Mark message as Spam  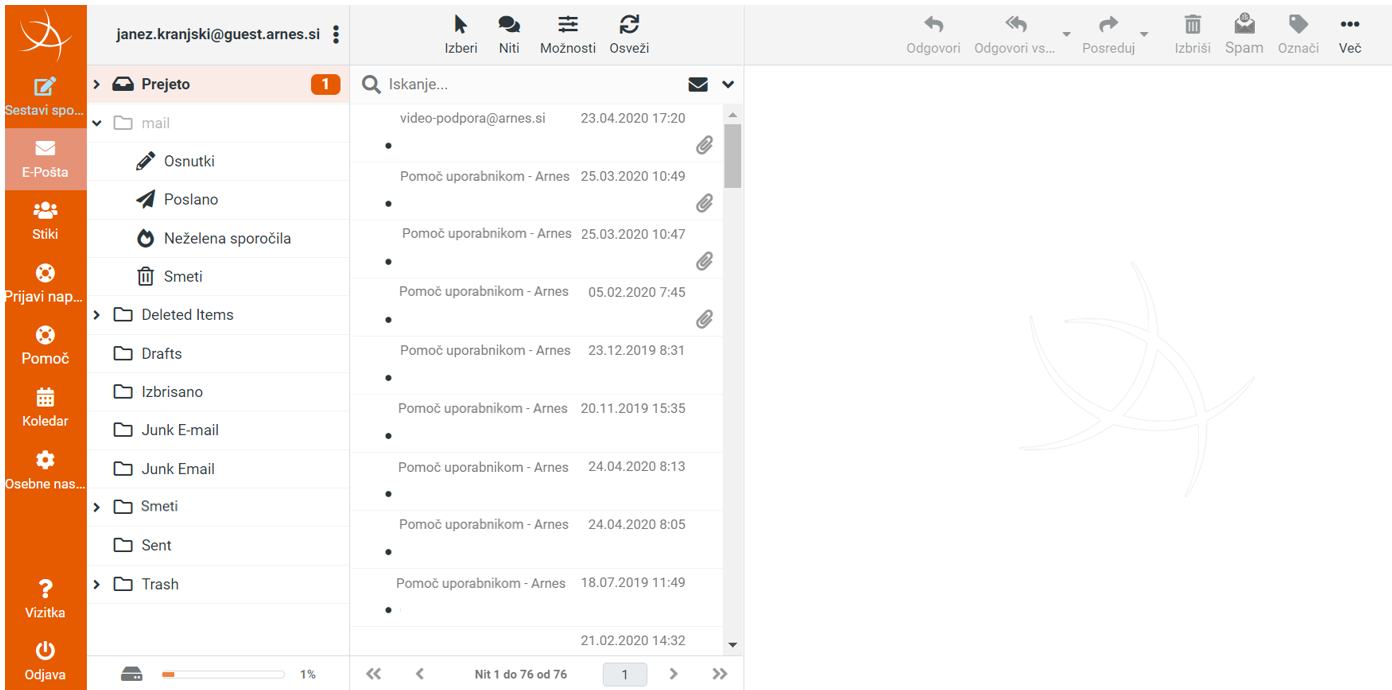(x=1244, y=34)
